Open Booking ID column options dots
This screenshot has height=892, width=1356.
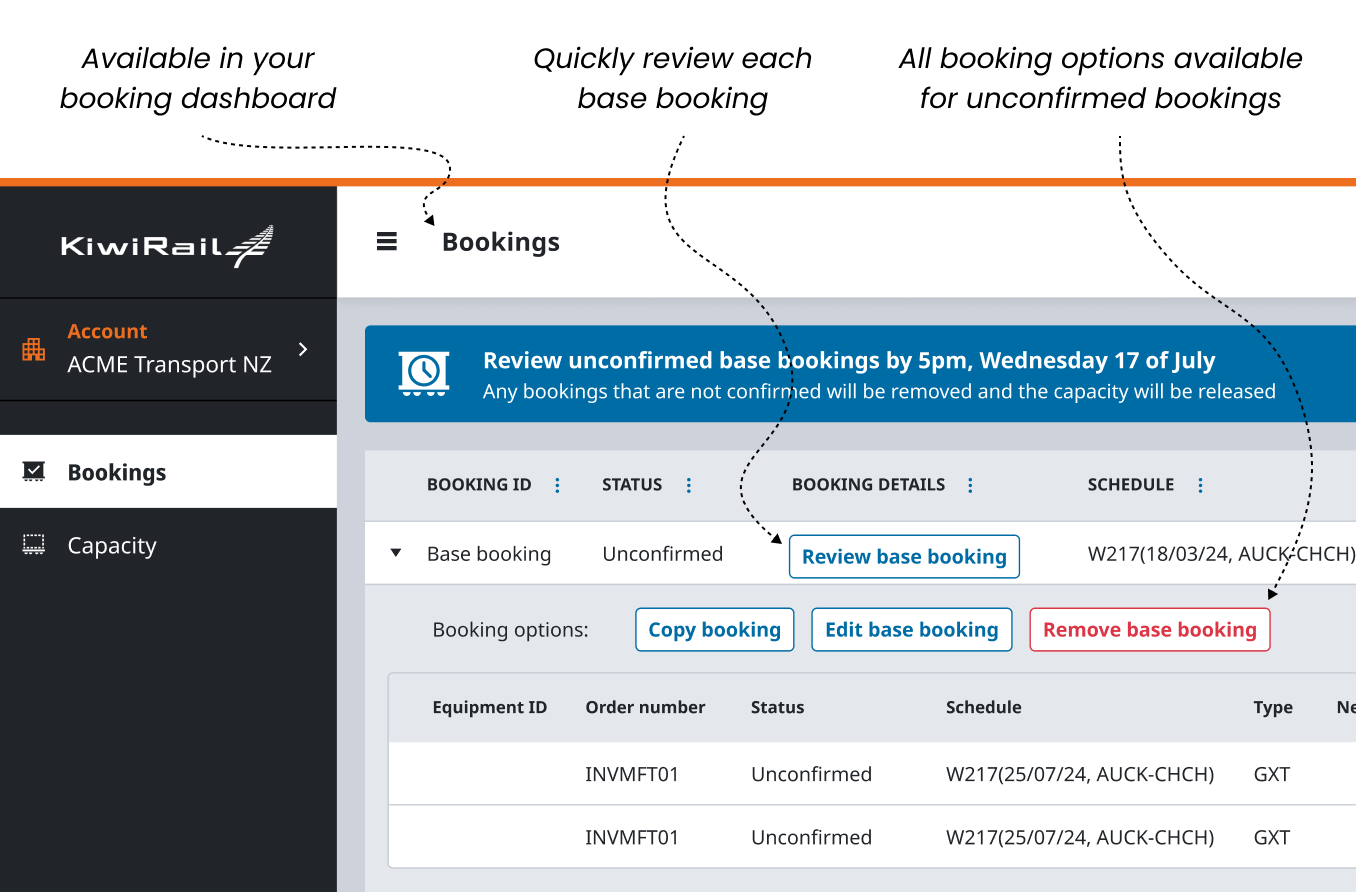click(557, 485)
